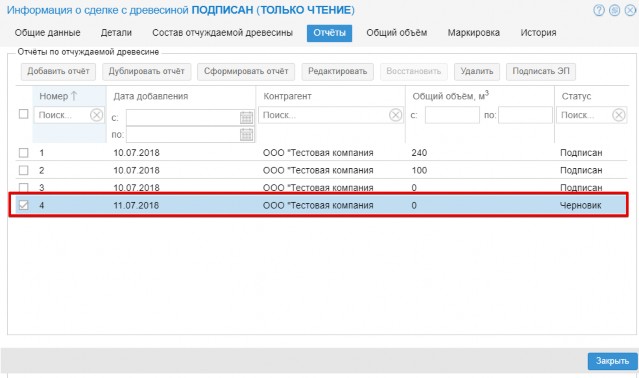
Task: Open the Общий объём tab
Action: [397, 33]
